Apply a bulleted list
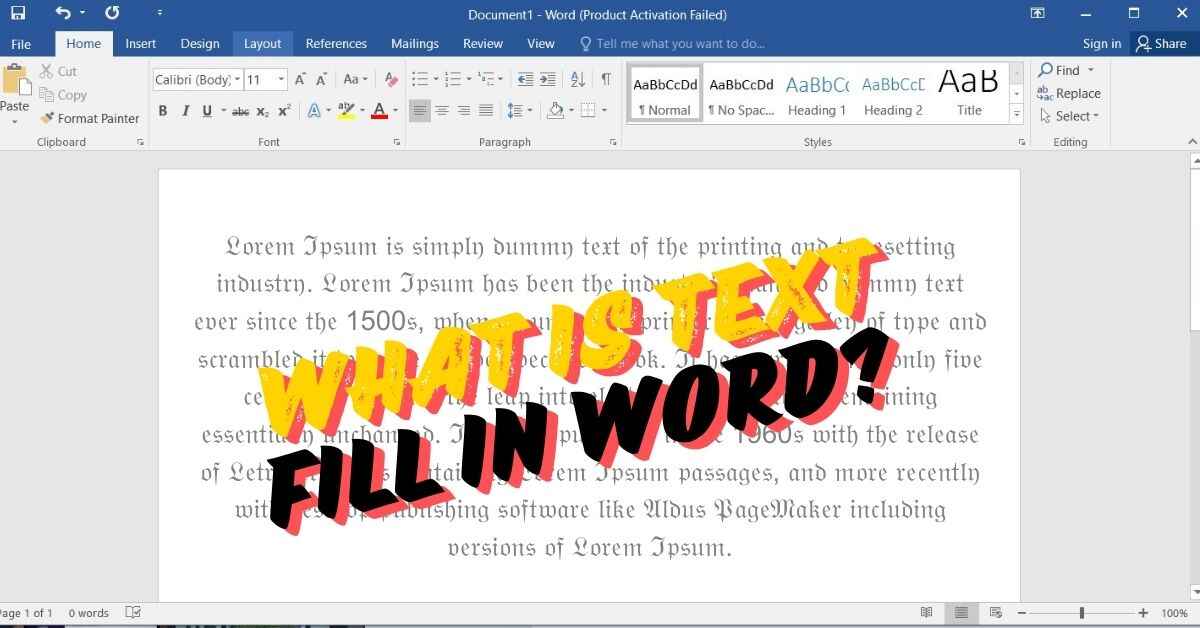Screen dimensions: 1200x628 click(x=419, y=80)
